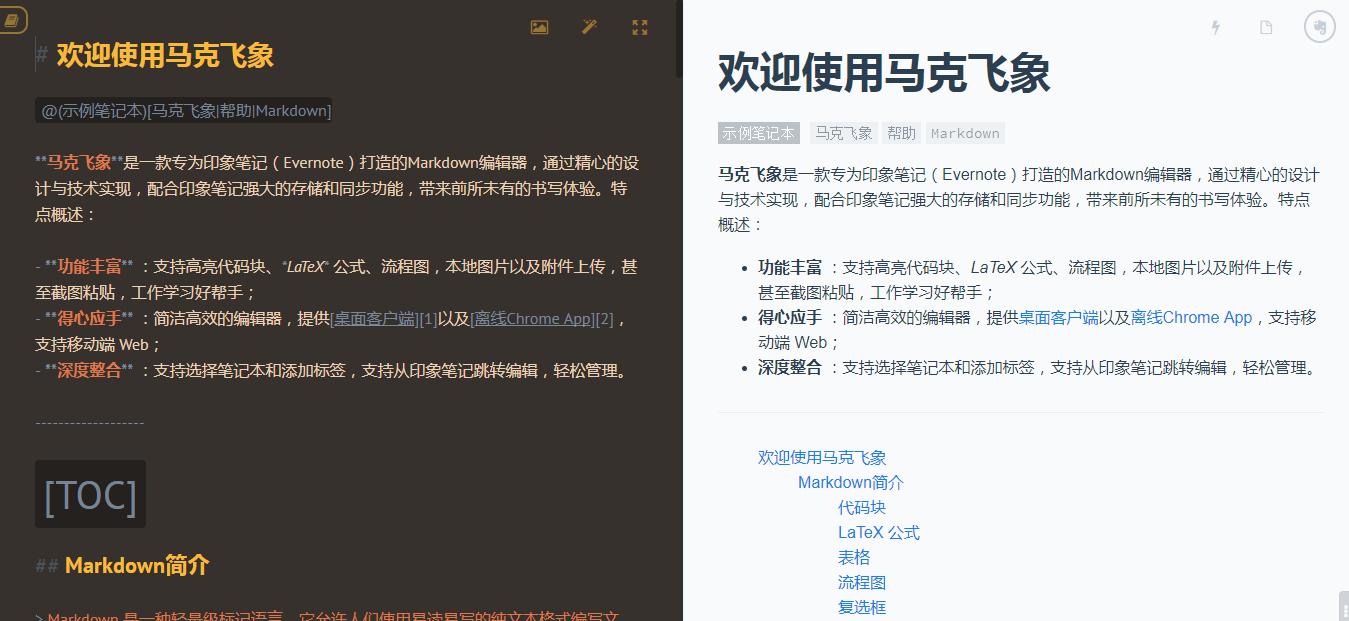Click the lightning sync icon above the preview
1349x621 pixels.
click(x=1214, y=27)
